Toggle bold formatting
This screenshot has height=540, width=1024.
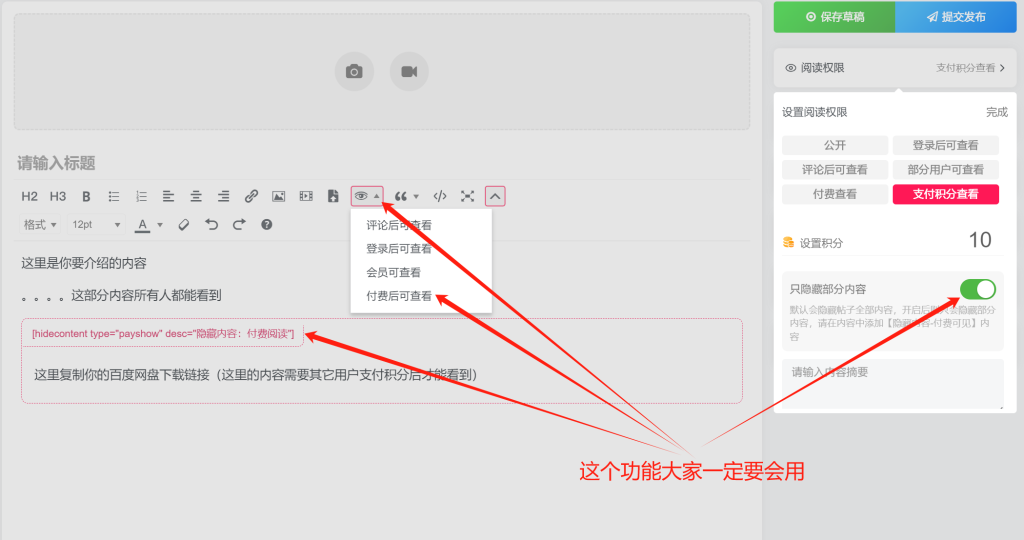[86, 196]
